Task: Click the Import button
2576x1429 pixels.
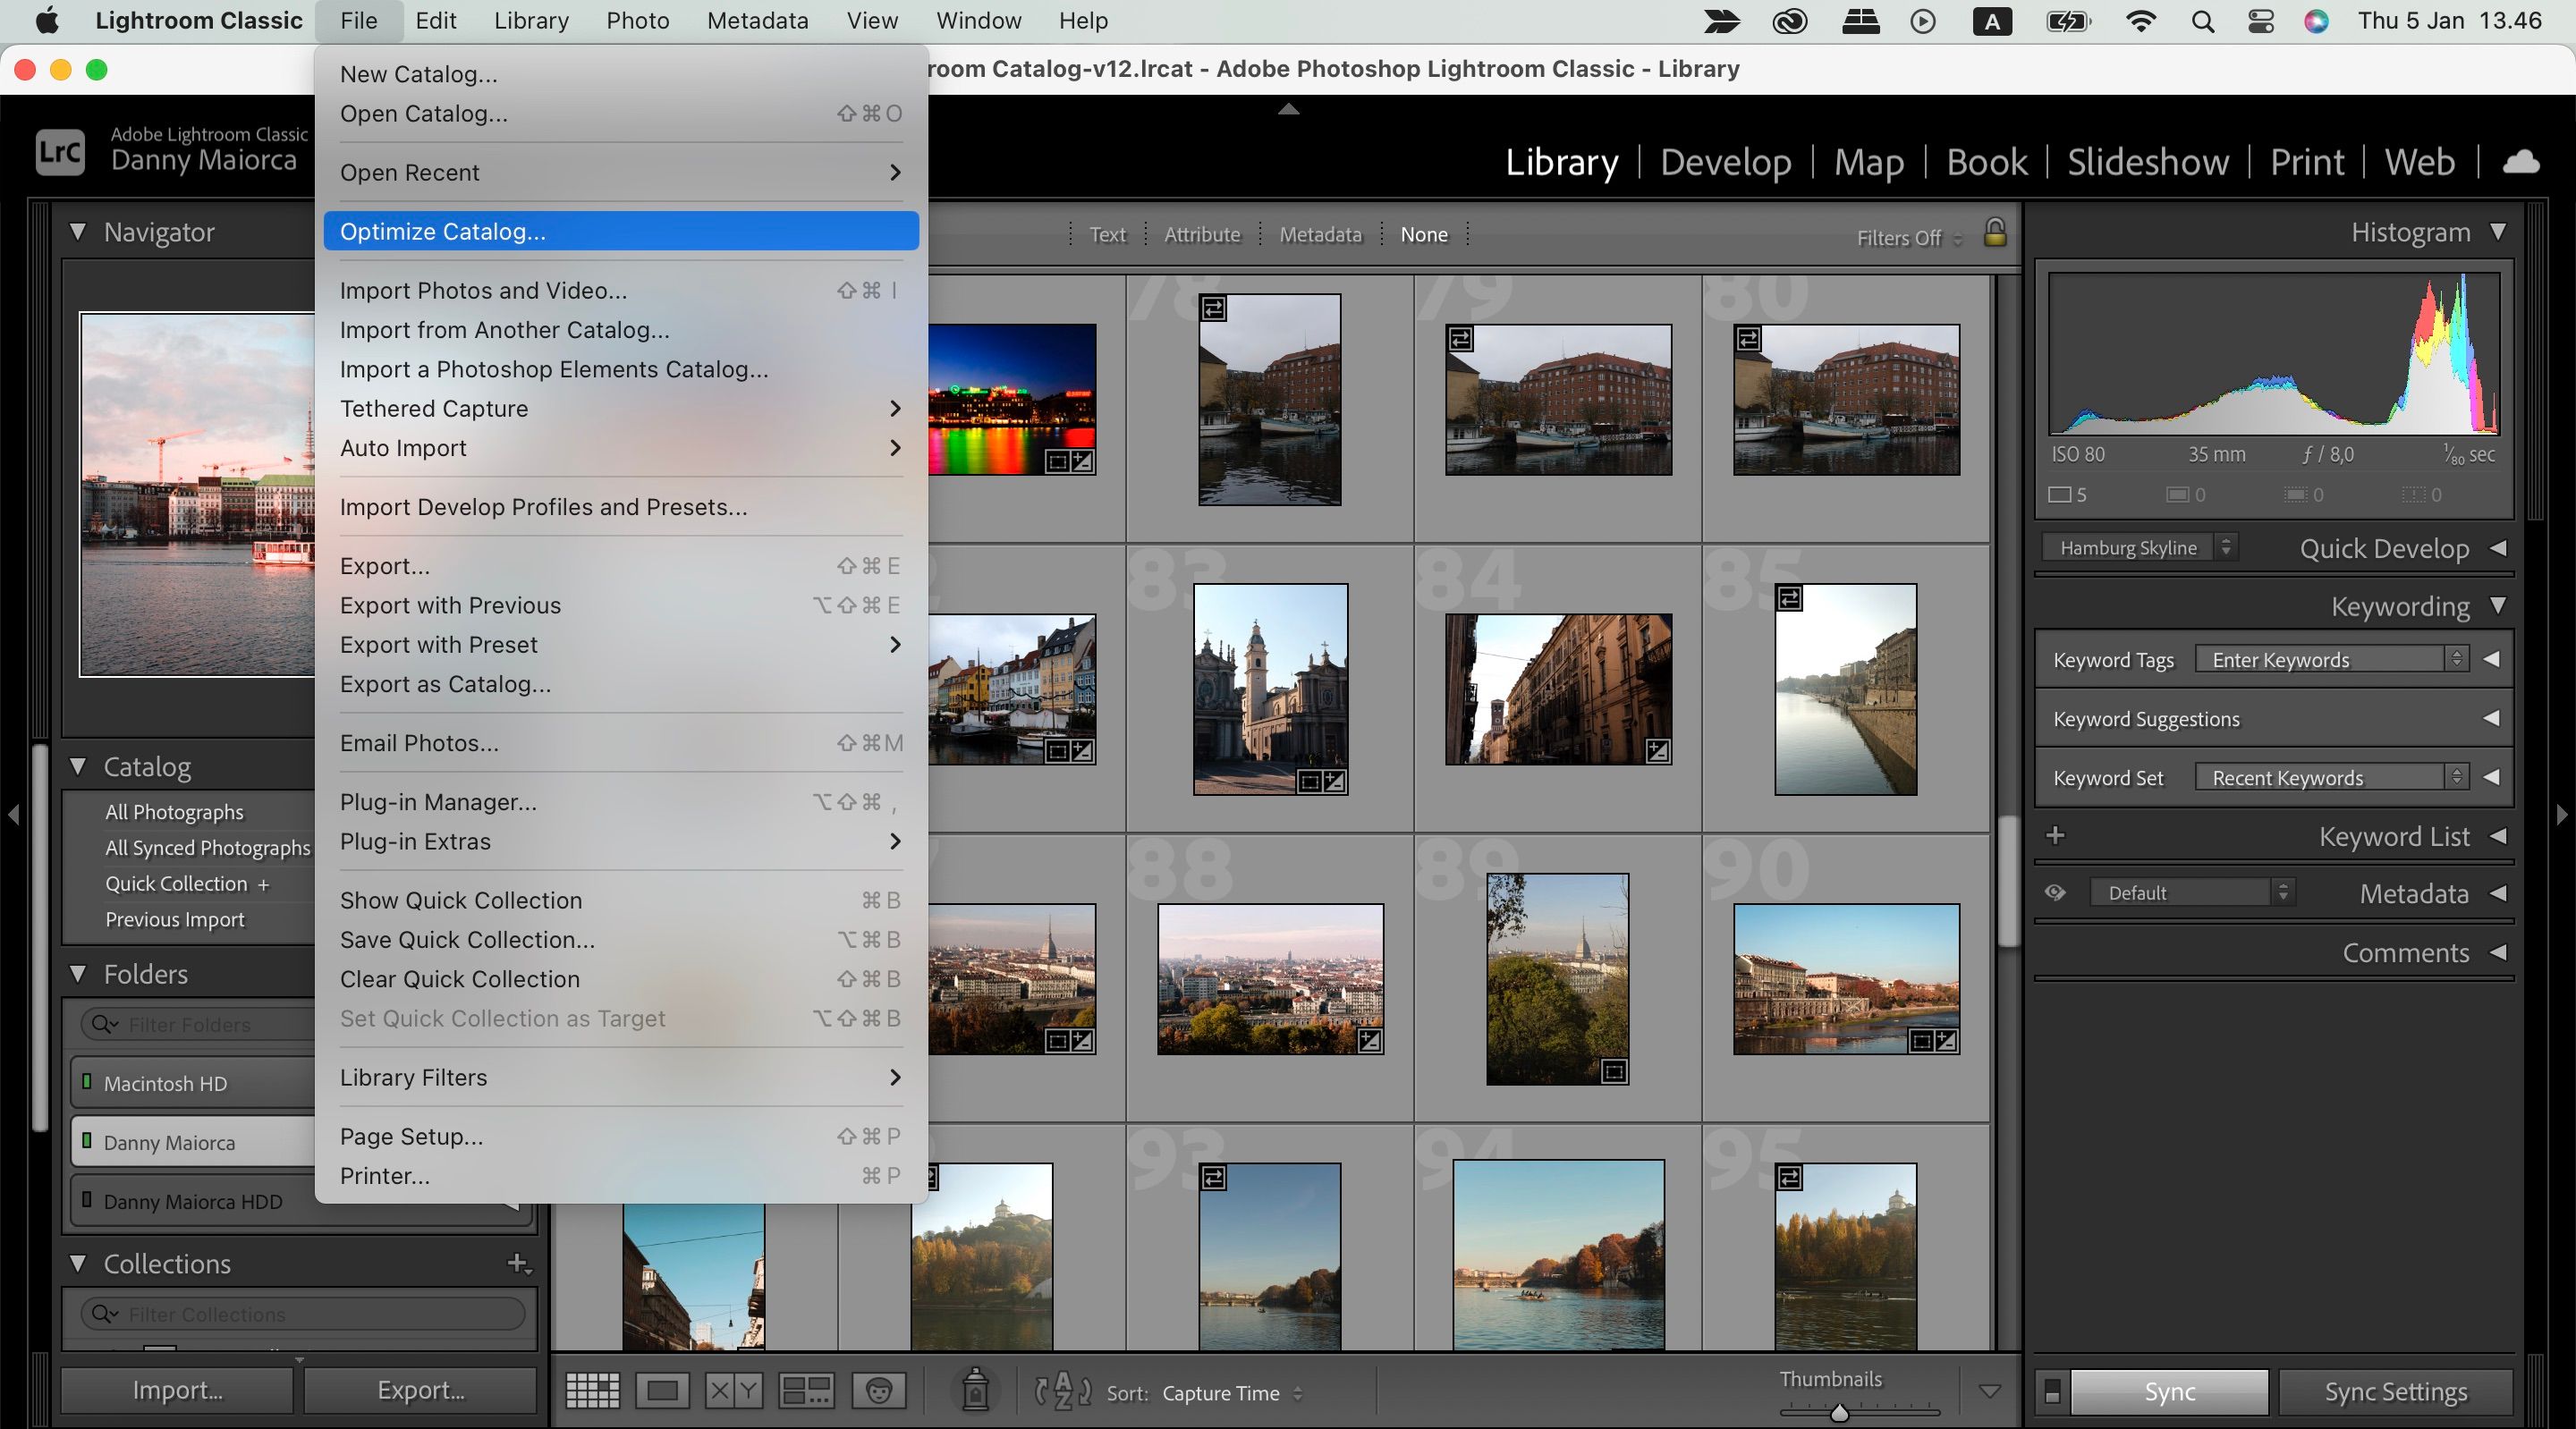Action: click(176, 1390)
